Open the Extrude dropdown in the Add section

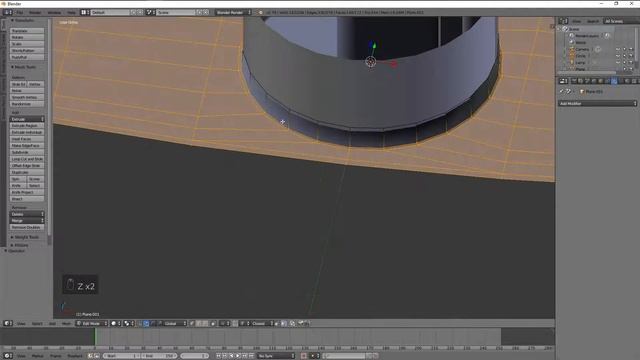(x=27, y=119)
